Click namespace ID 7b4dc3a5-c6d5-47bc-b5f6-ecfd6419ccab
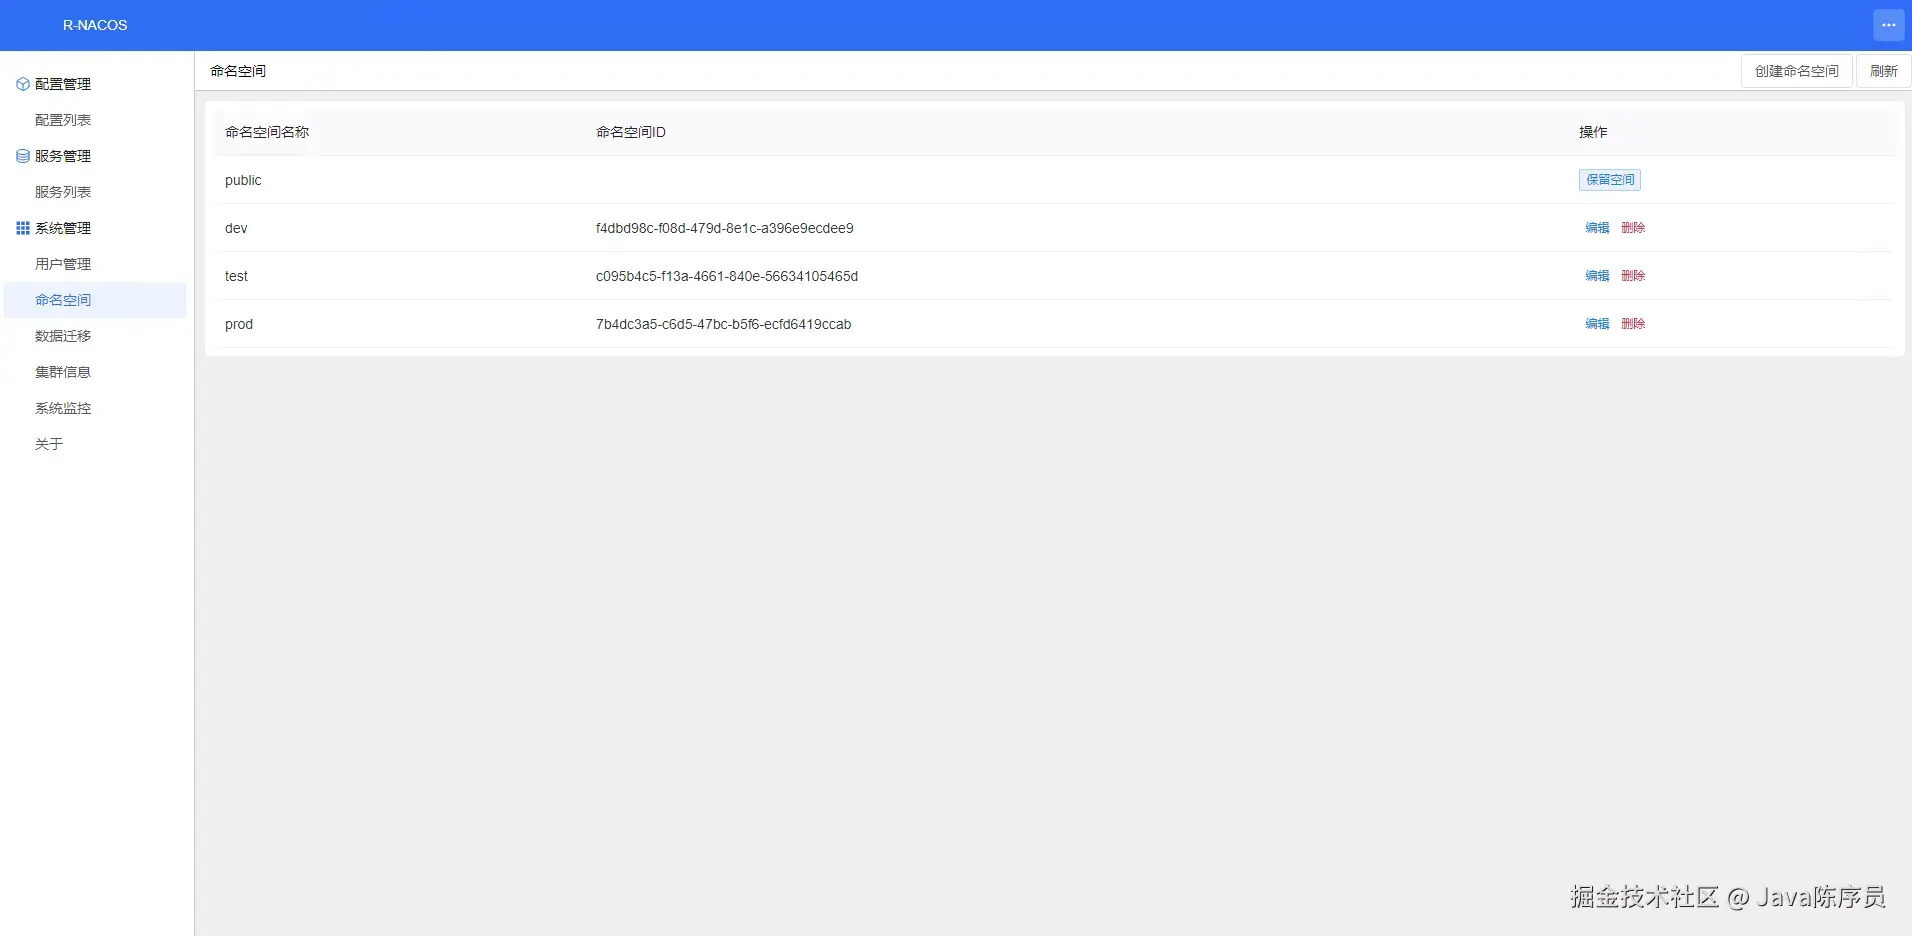Viewport: 1912px width, 936px height. click(724, 324)
